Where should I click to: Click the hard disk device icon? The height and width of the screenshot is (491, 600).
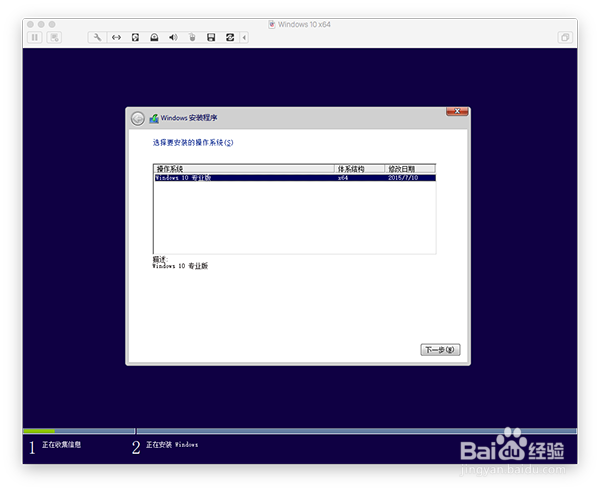135,37
